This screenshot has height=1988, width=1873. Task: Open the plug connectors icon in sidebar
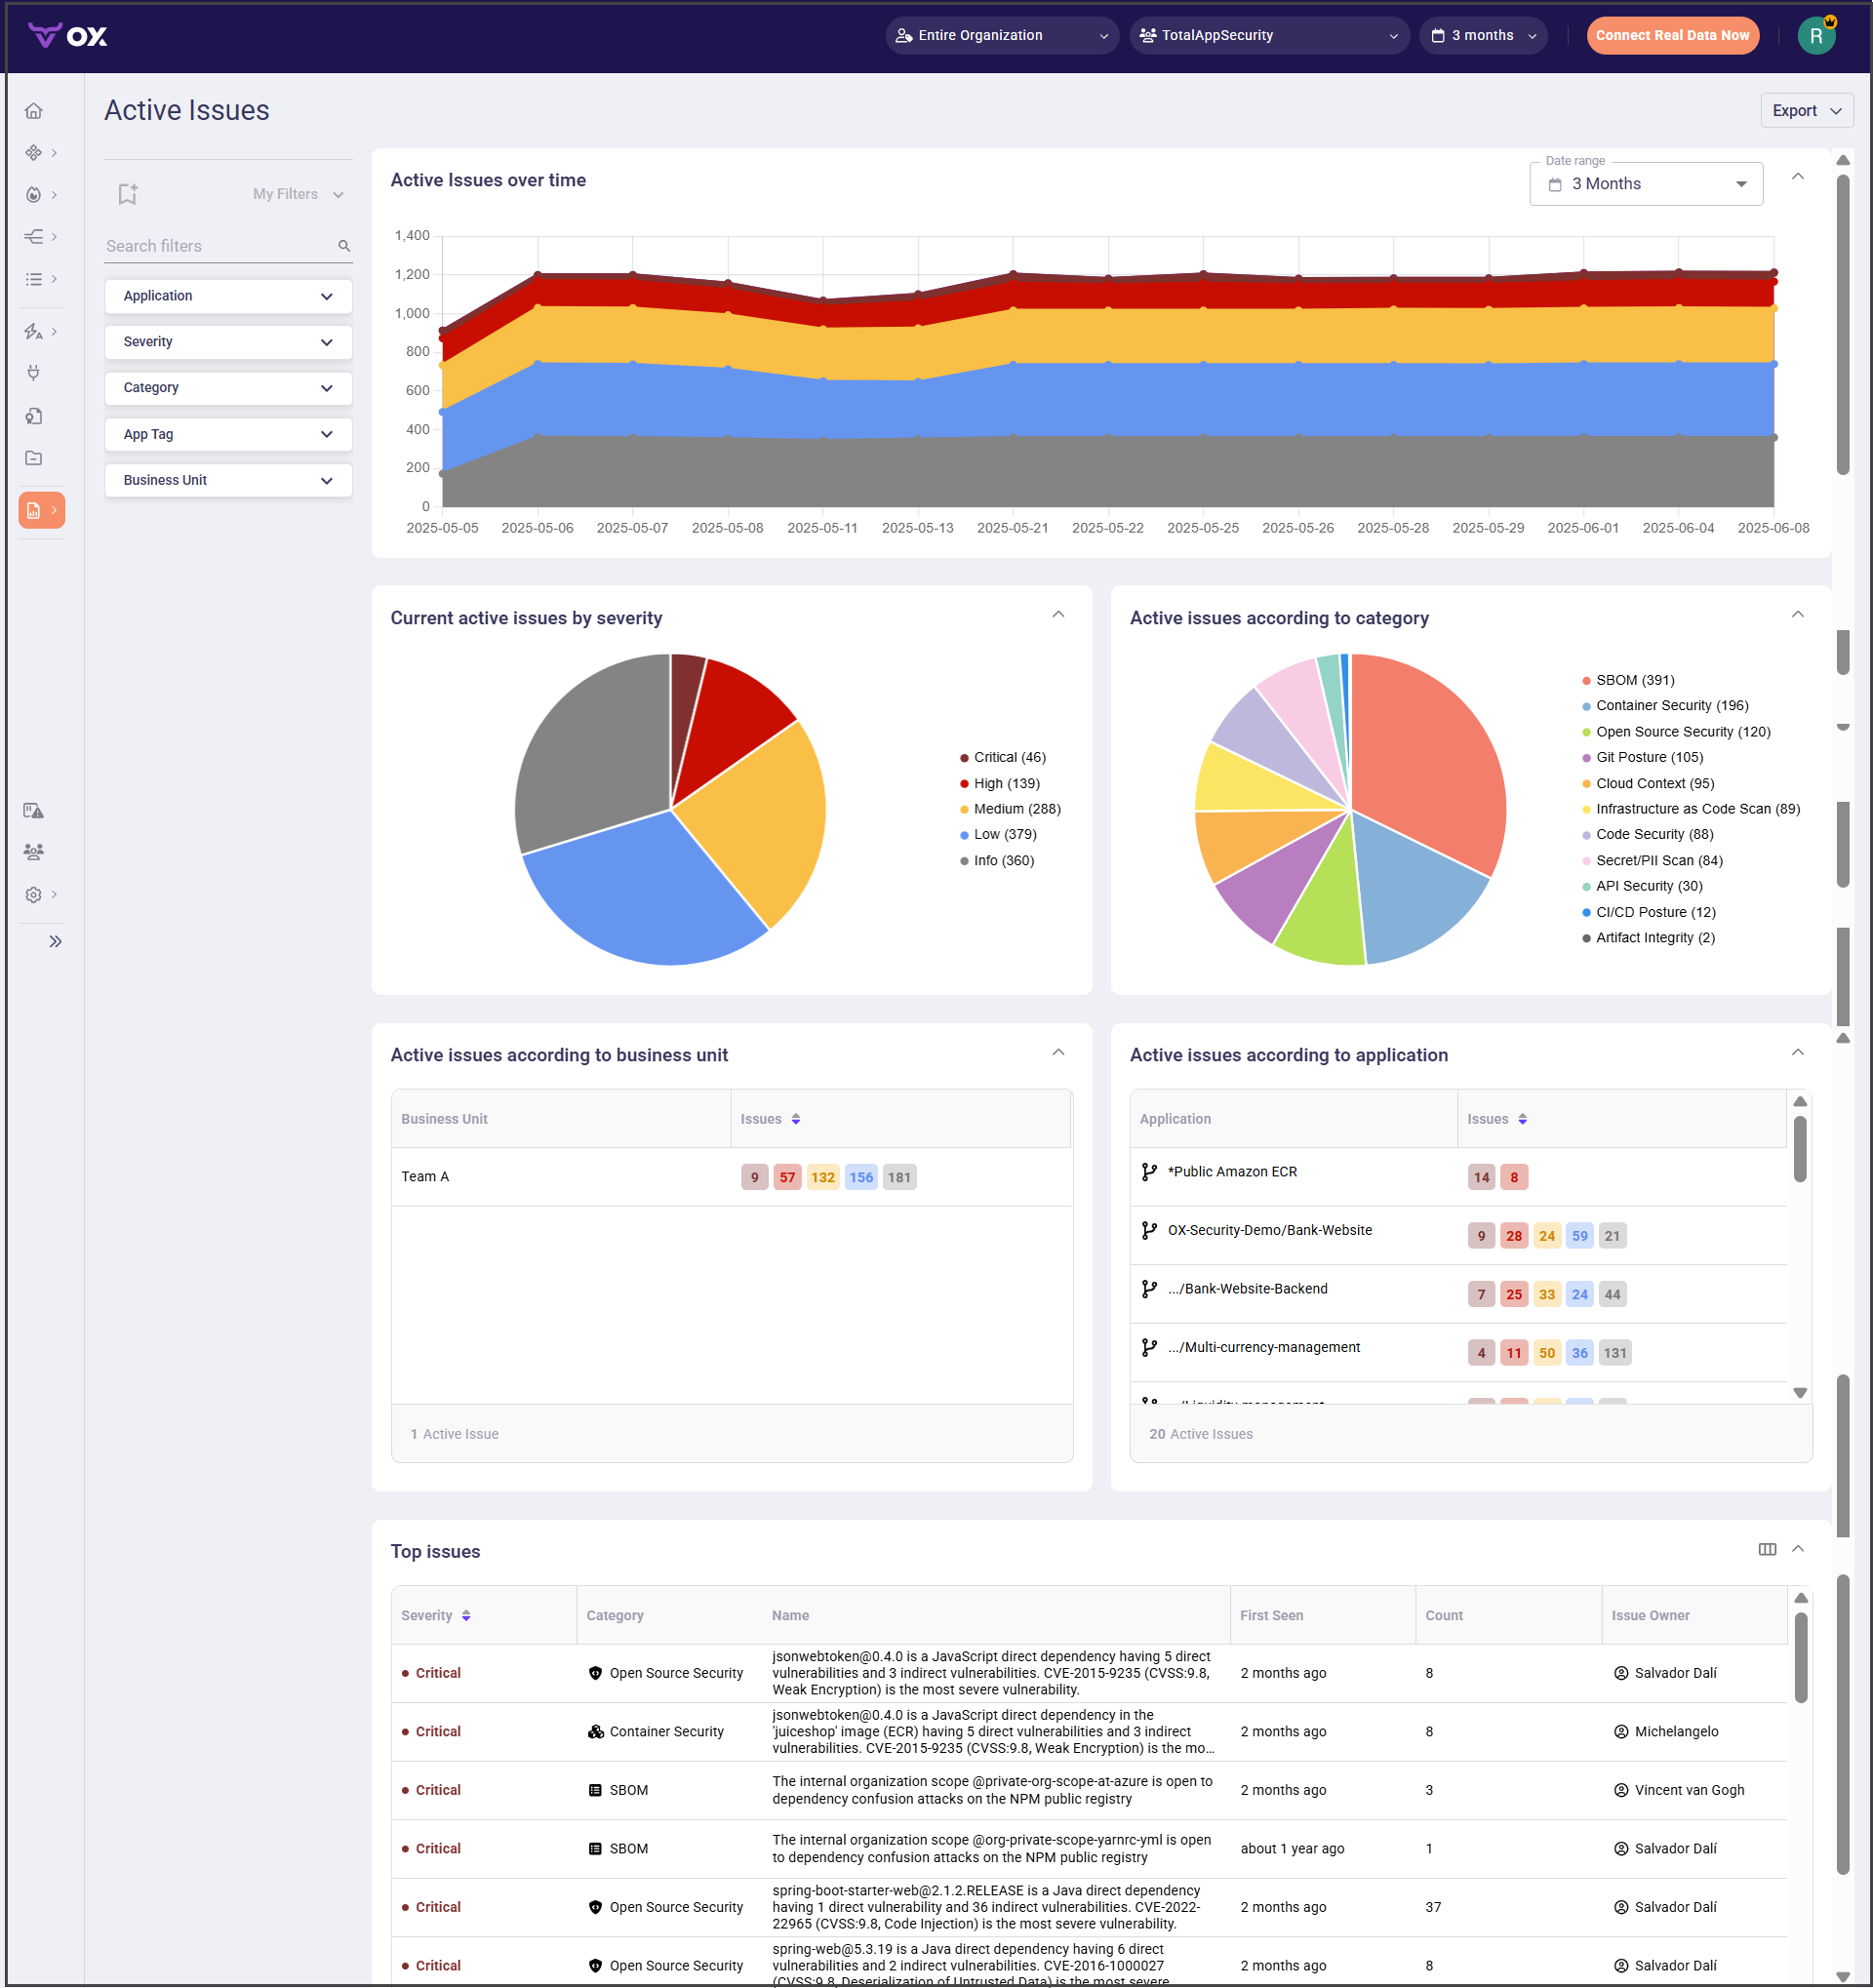[34, 373]
